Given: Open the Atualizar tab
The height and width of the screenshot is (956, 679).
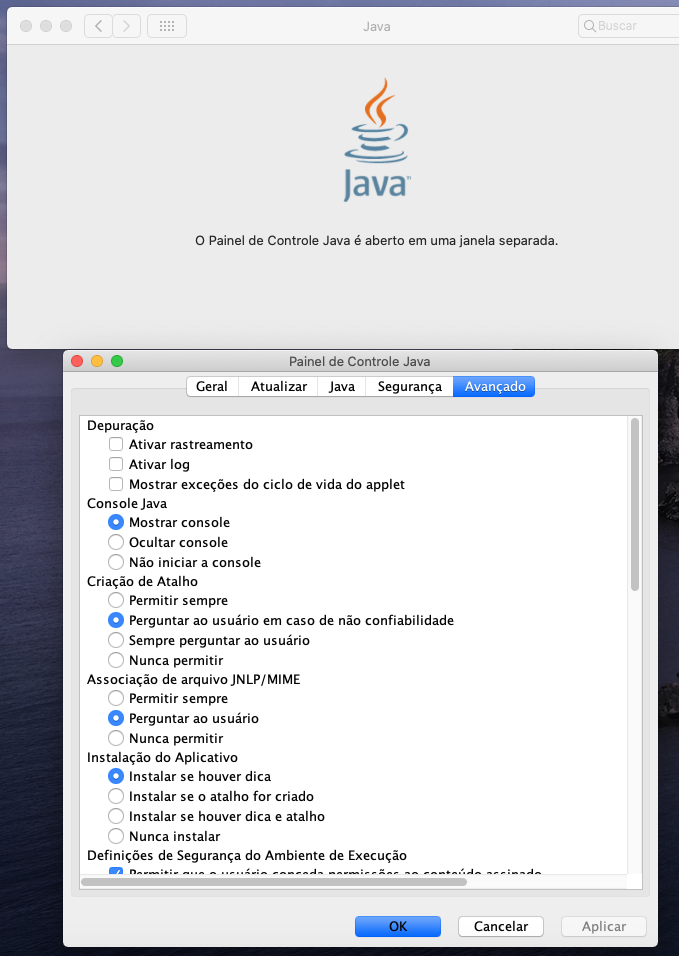Looking at the screenshot, I should (x=279, y=387).
